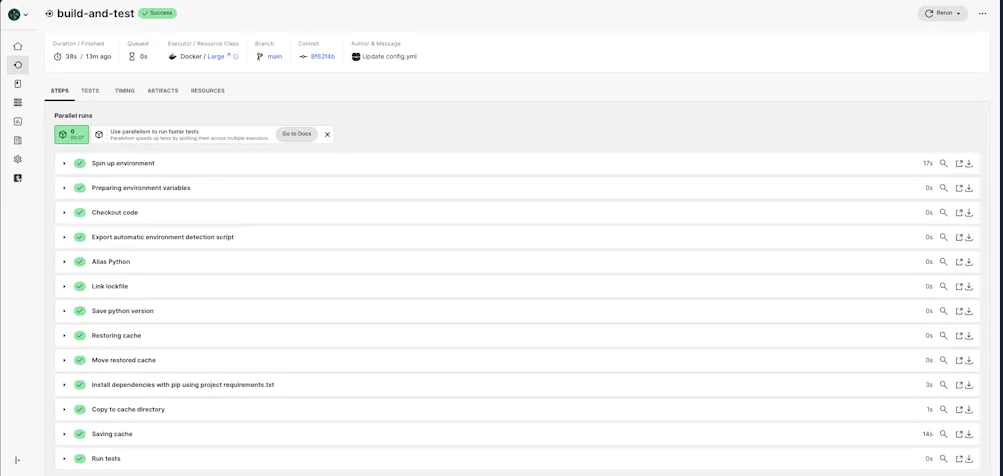Open the Insights chart sidebar icon
The image size is (1003, 476).
(18, 122)
